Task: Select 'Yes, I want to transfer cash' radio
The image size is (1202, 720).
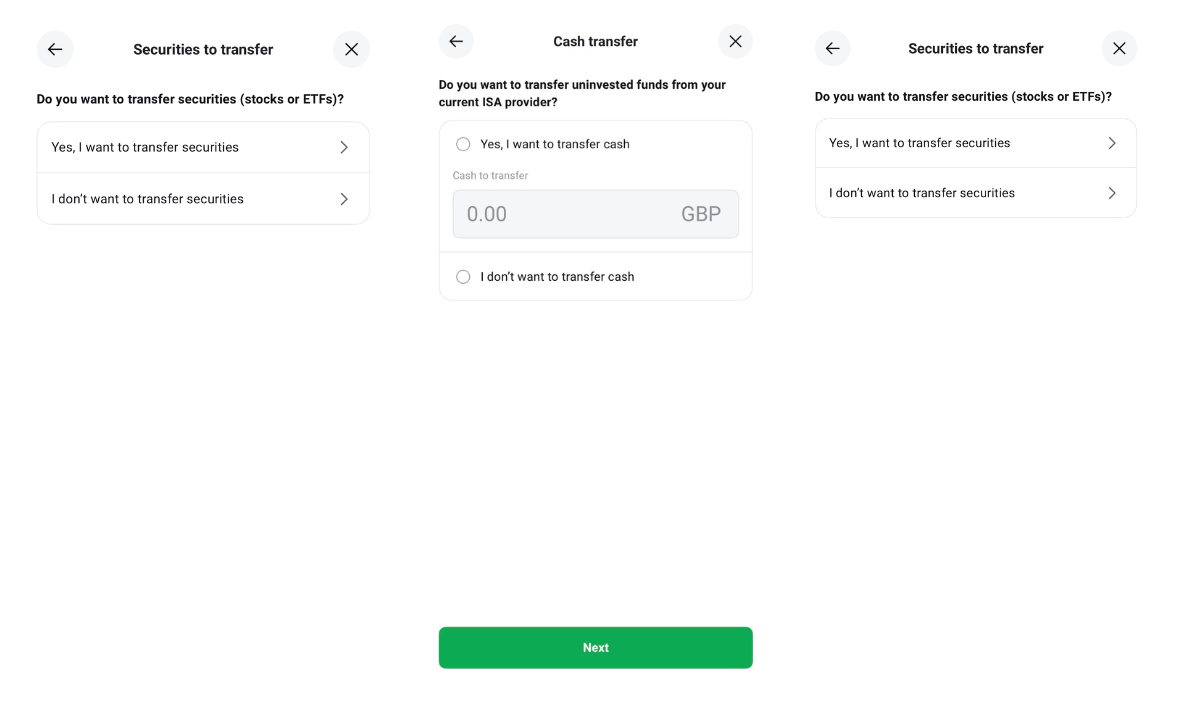Action: (x=463, y=144)
